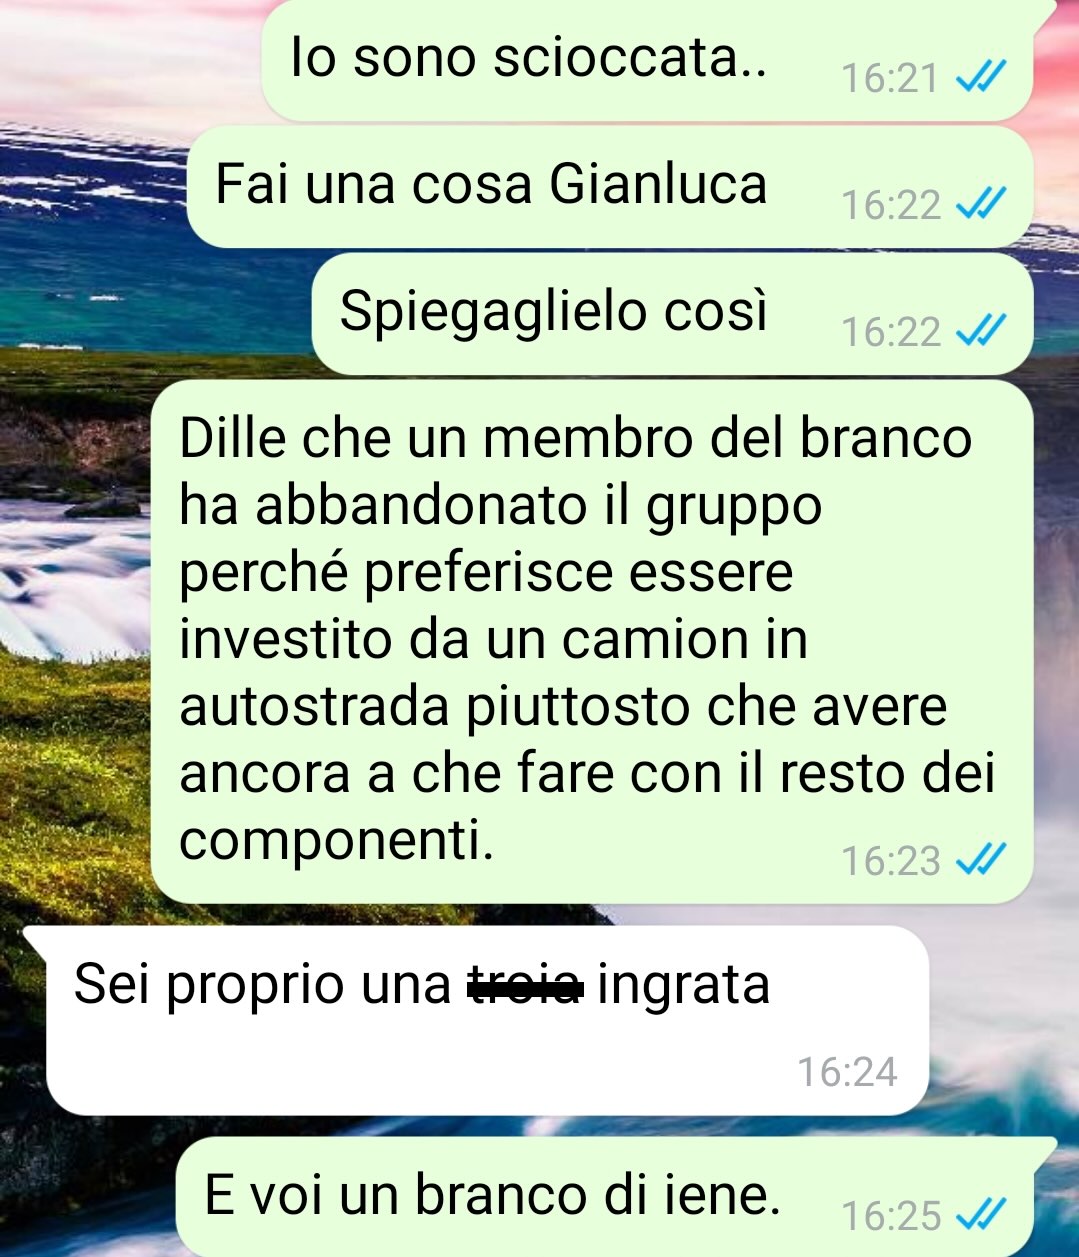Tap the double checkmark on the 'Fai una cosa Gianluca' message
Screen dimensions: 1079x1257
click(x=980, y=205)
